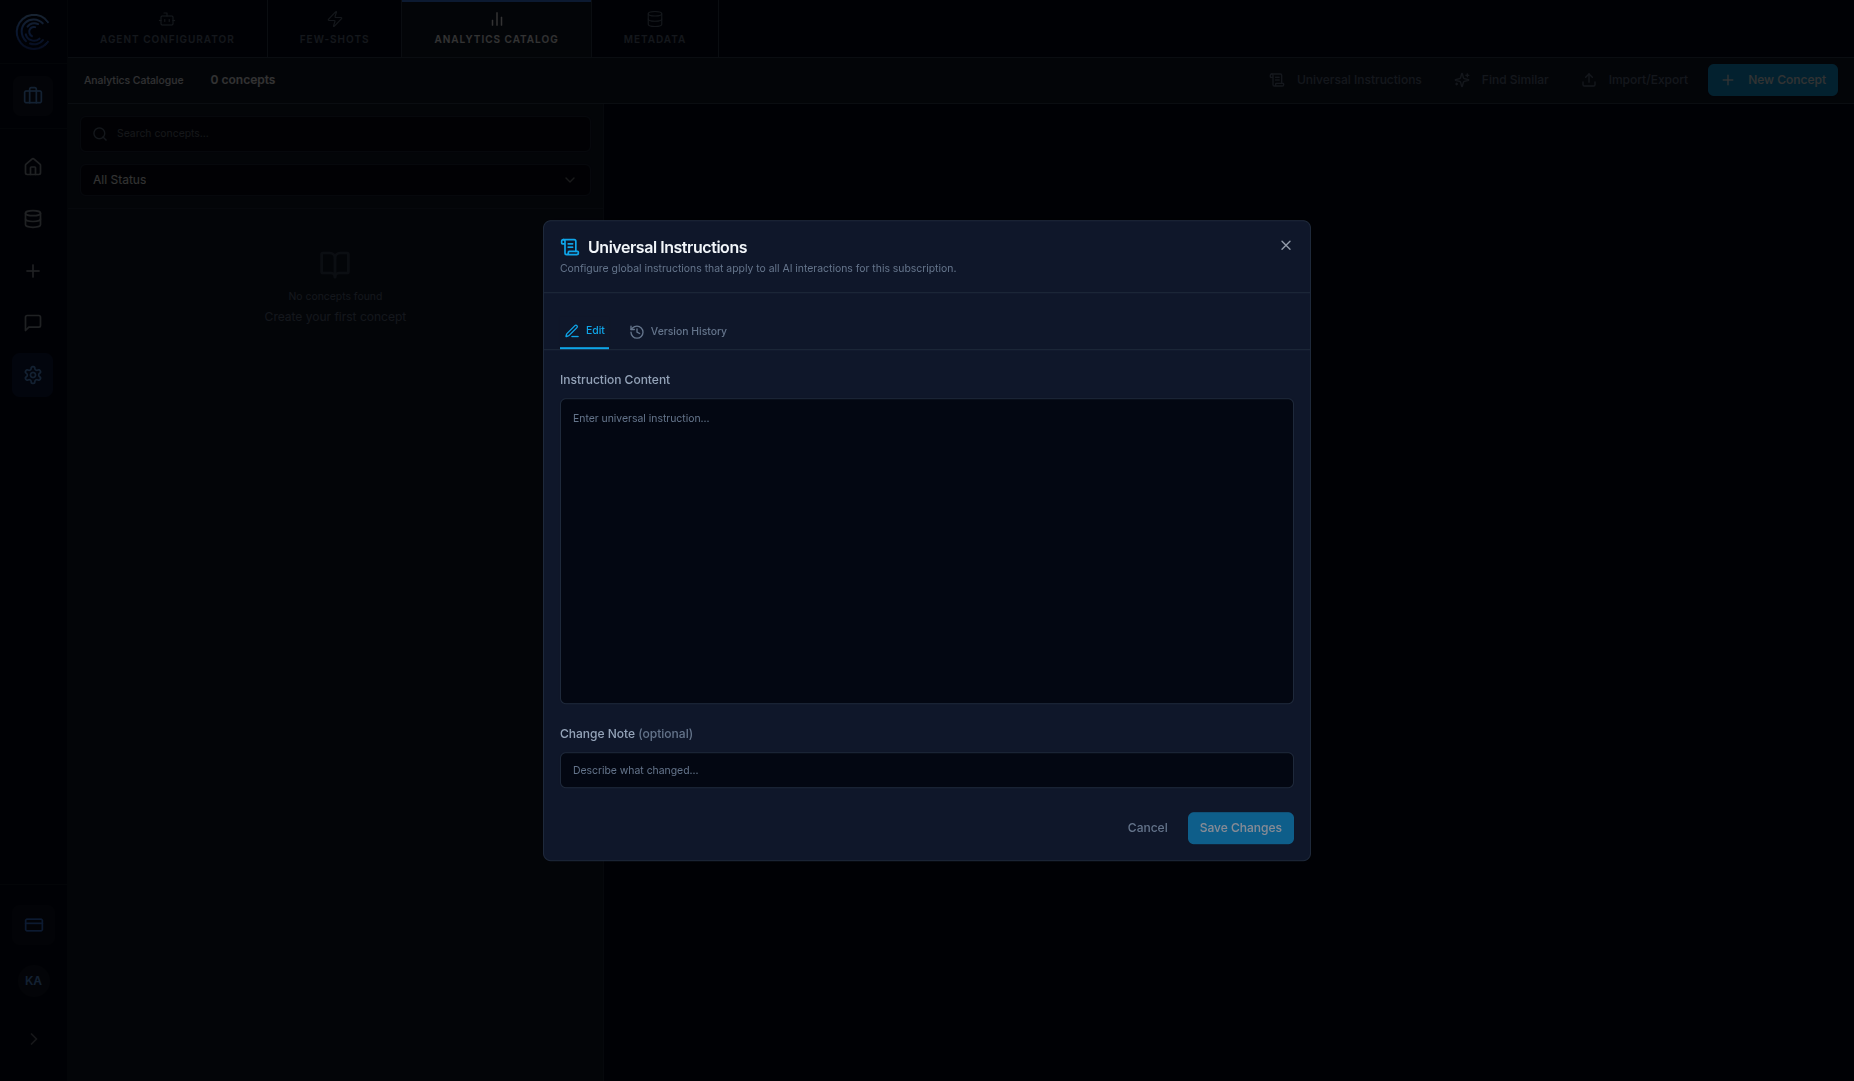1854x1081 pixels.
Task: Focus the Instruction Content text area
Action: [x=927, y=551]
